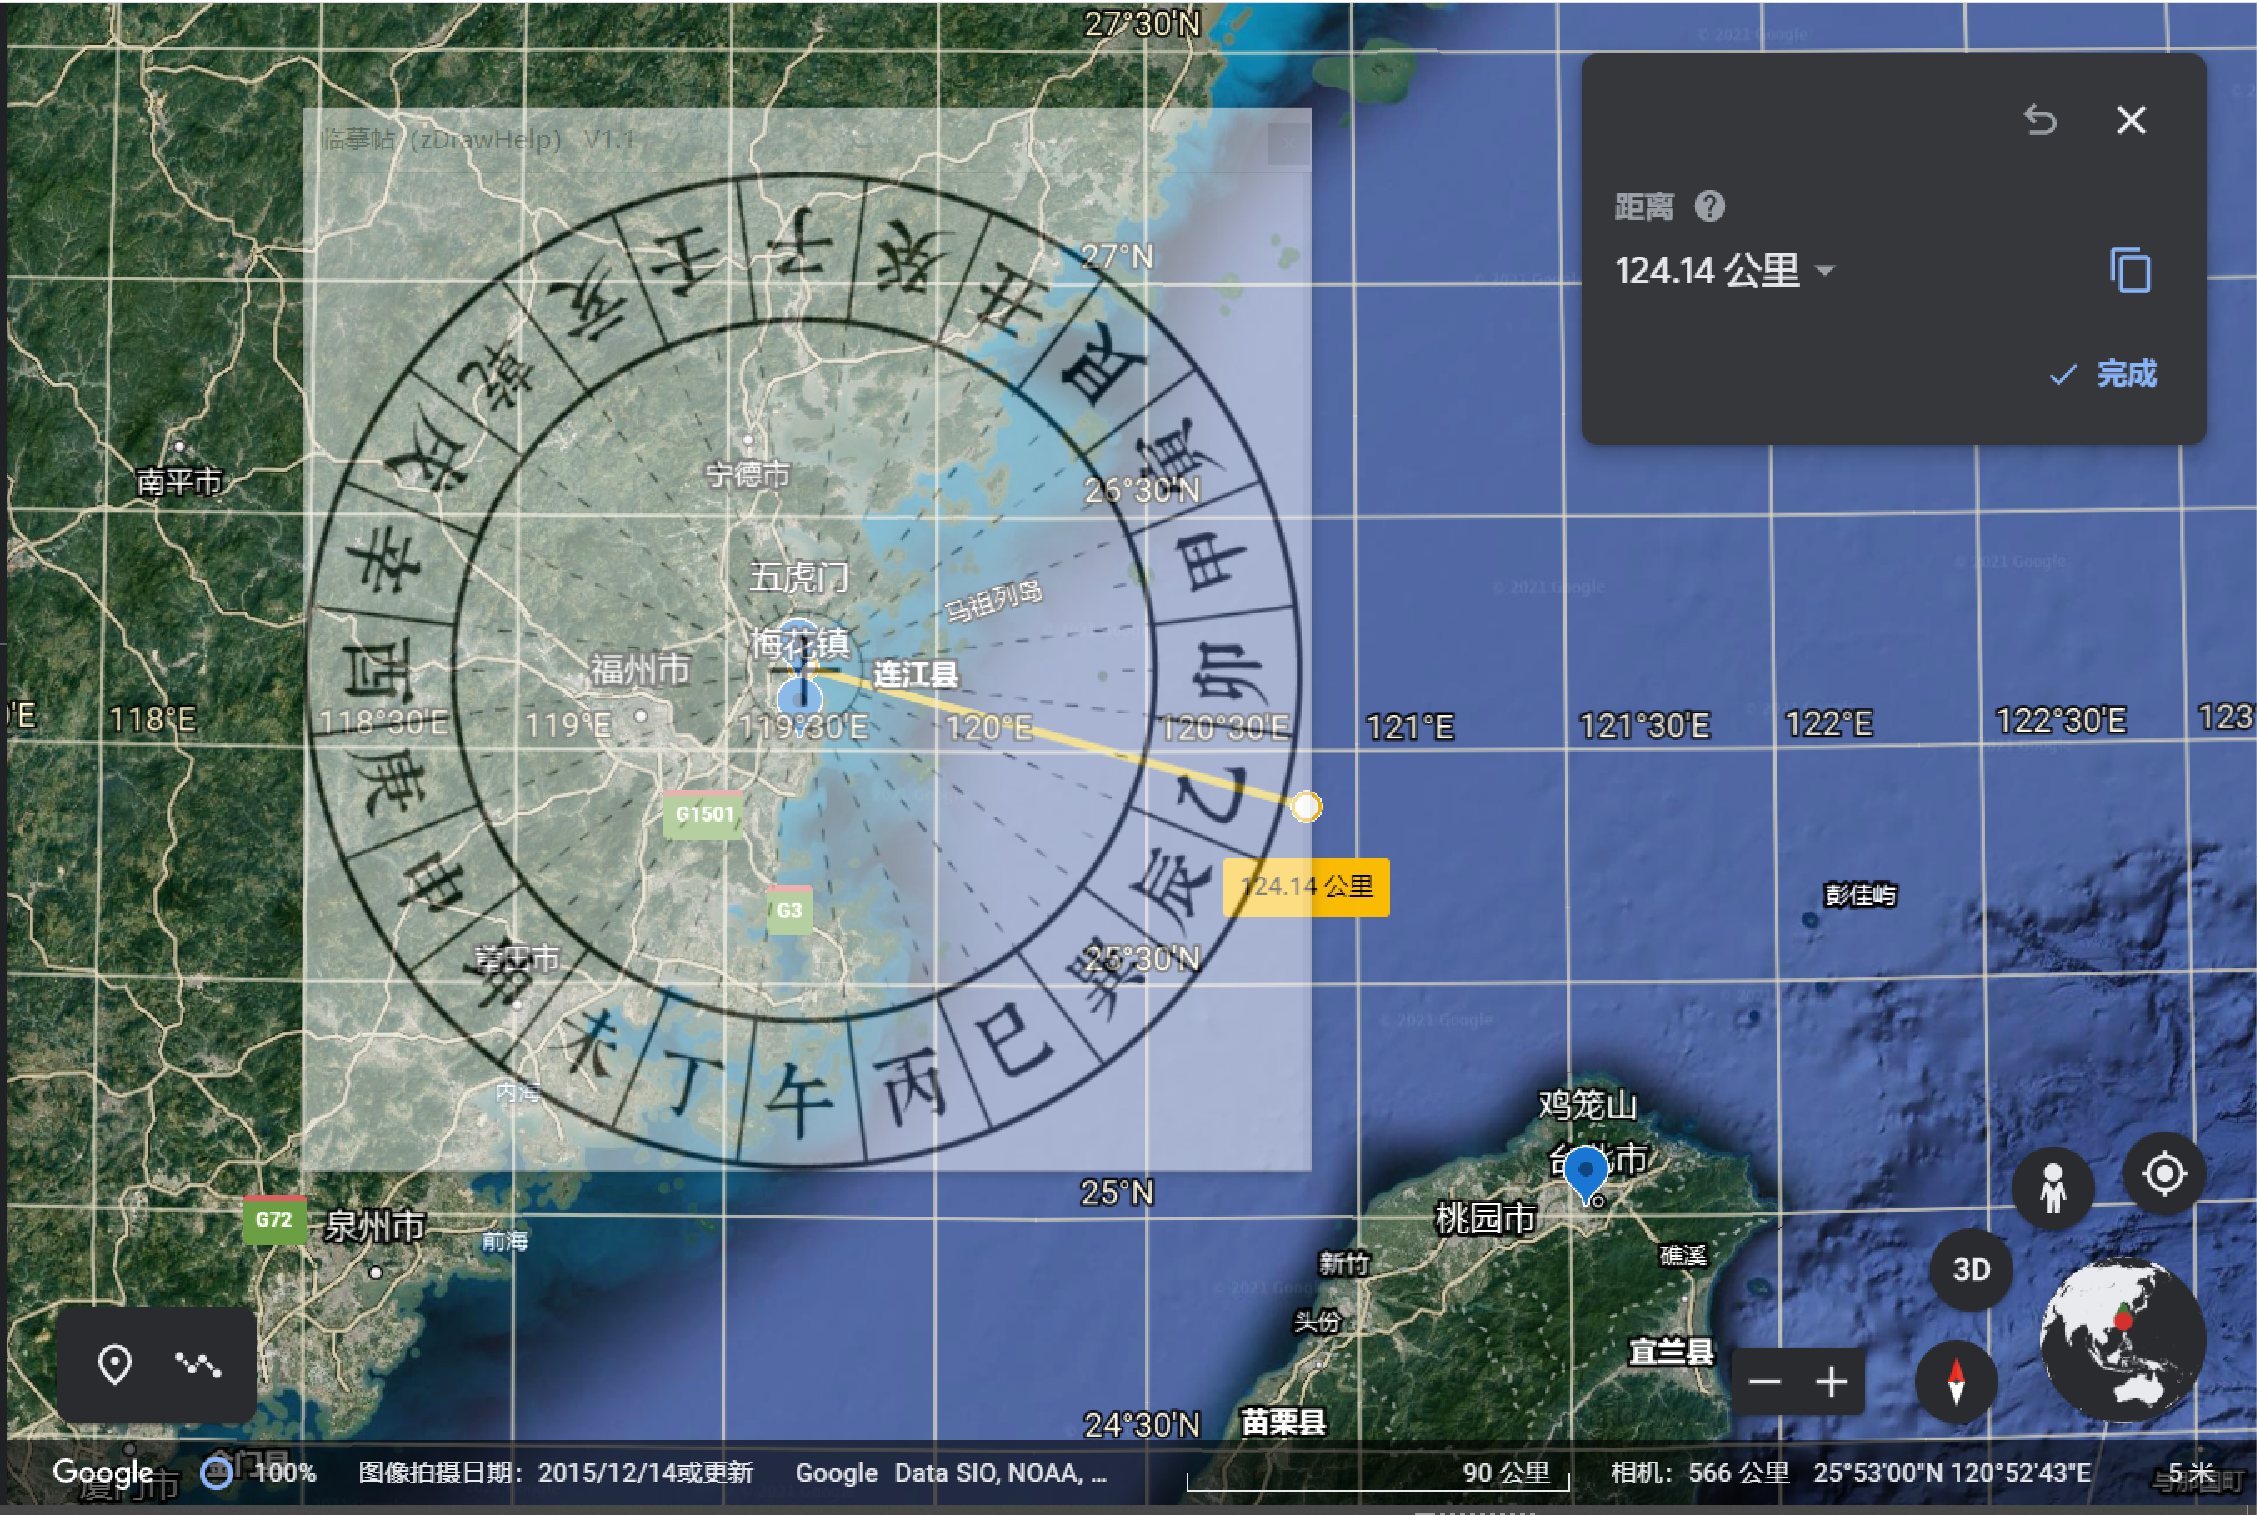The width and height of the screenshot is (2257, 1516).
Task: Click the 连江县 label
Action: (x=915, y=674)
